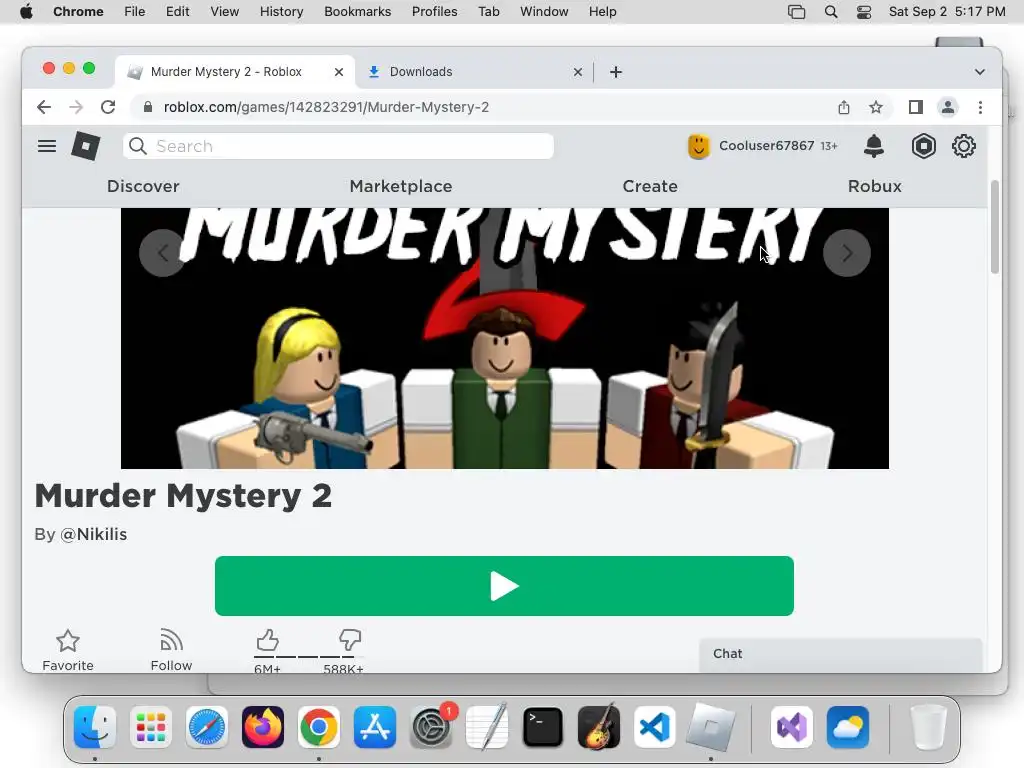The image size is (1024, 768).
Task: Open the Roblox hamburger navigation menu
Action: pyautogui.click(x=46, y=146)
